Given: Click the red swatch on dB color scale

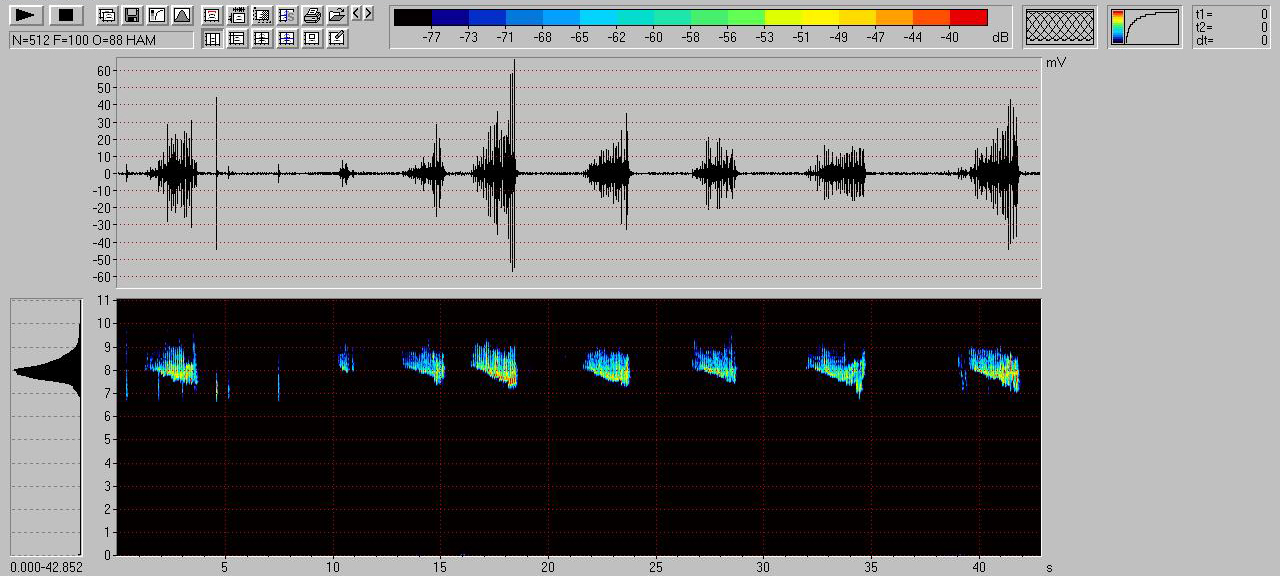Looking at the screenshot, I should pyautogui.click(x=968, y=17).
